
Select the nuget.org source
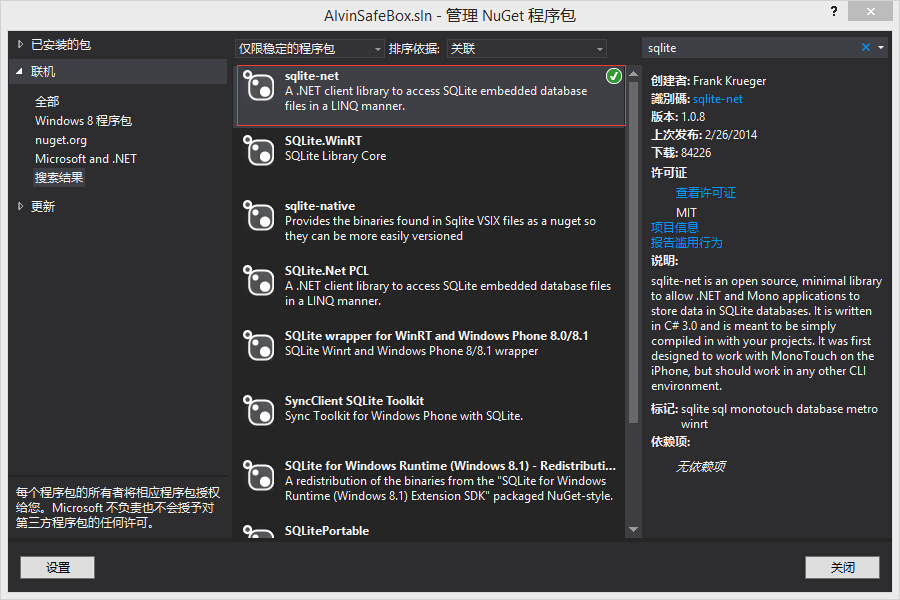point(61,140)
